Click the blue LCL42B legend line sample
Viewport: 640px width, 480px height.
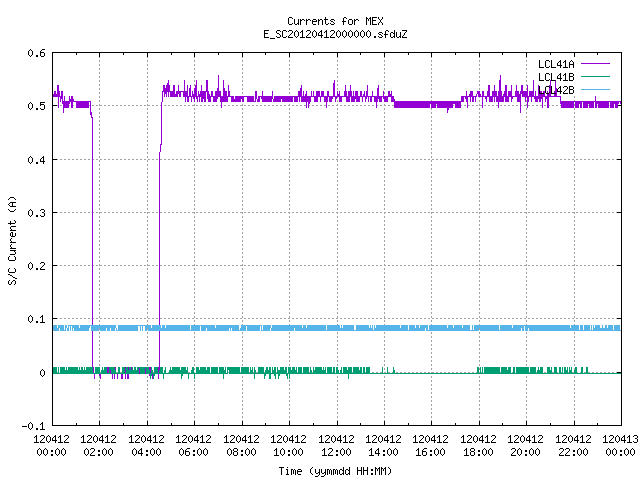pyautogui.click(x=595, y=90)
